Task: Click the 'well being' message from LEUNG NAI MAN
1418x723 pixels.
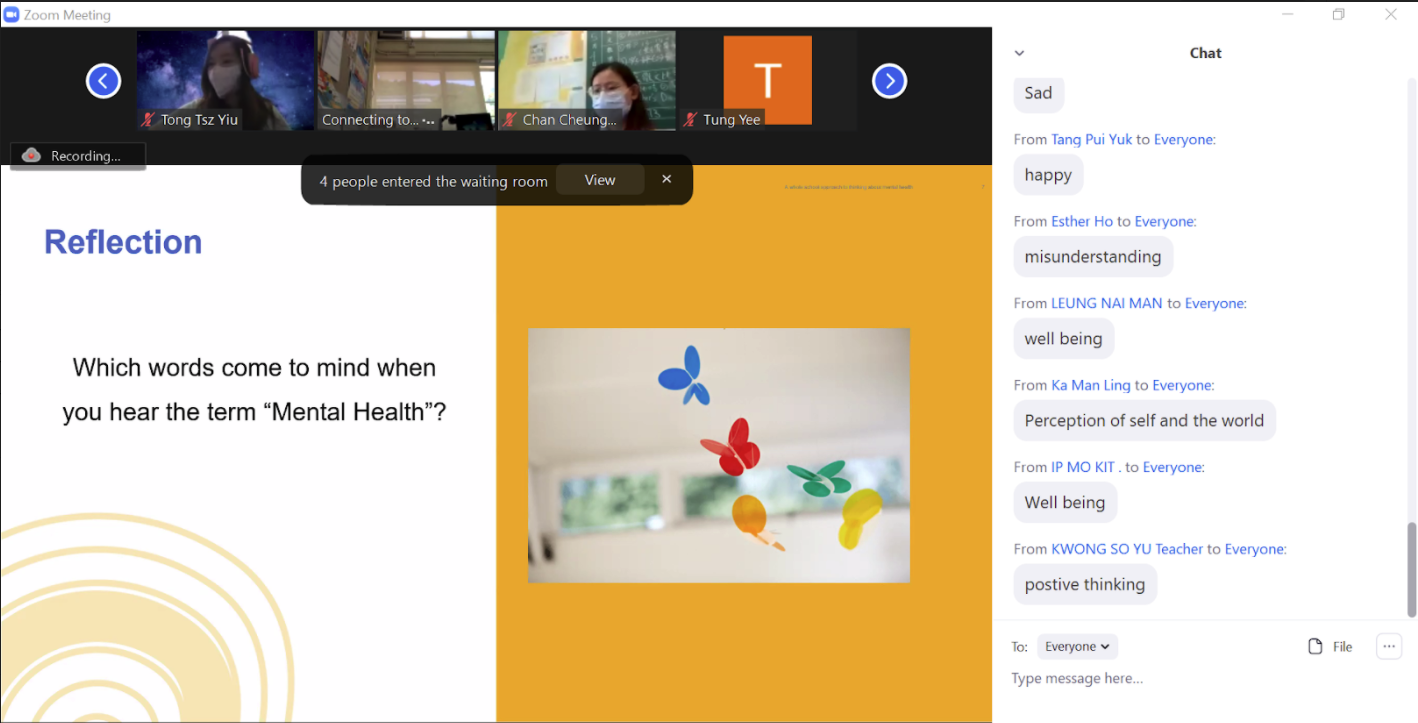Action: click(1064, 339)
